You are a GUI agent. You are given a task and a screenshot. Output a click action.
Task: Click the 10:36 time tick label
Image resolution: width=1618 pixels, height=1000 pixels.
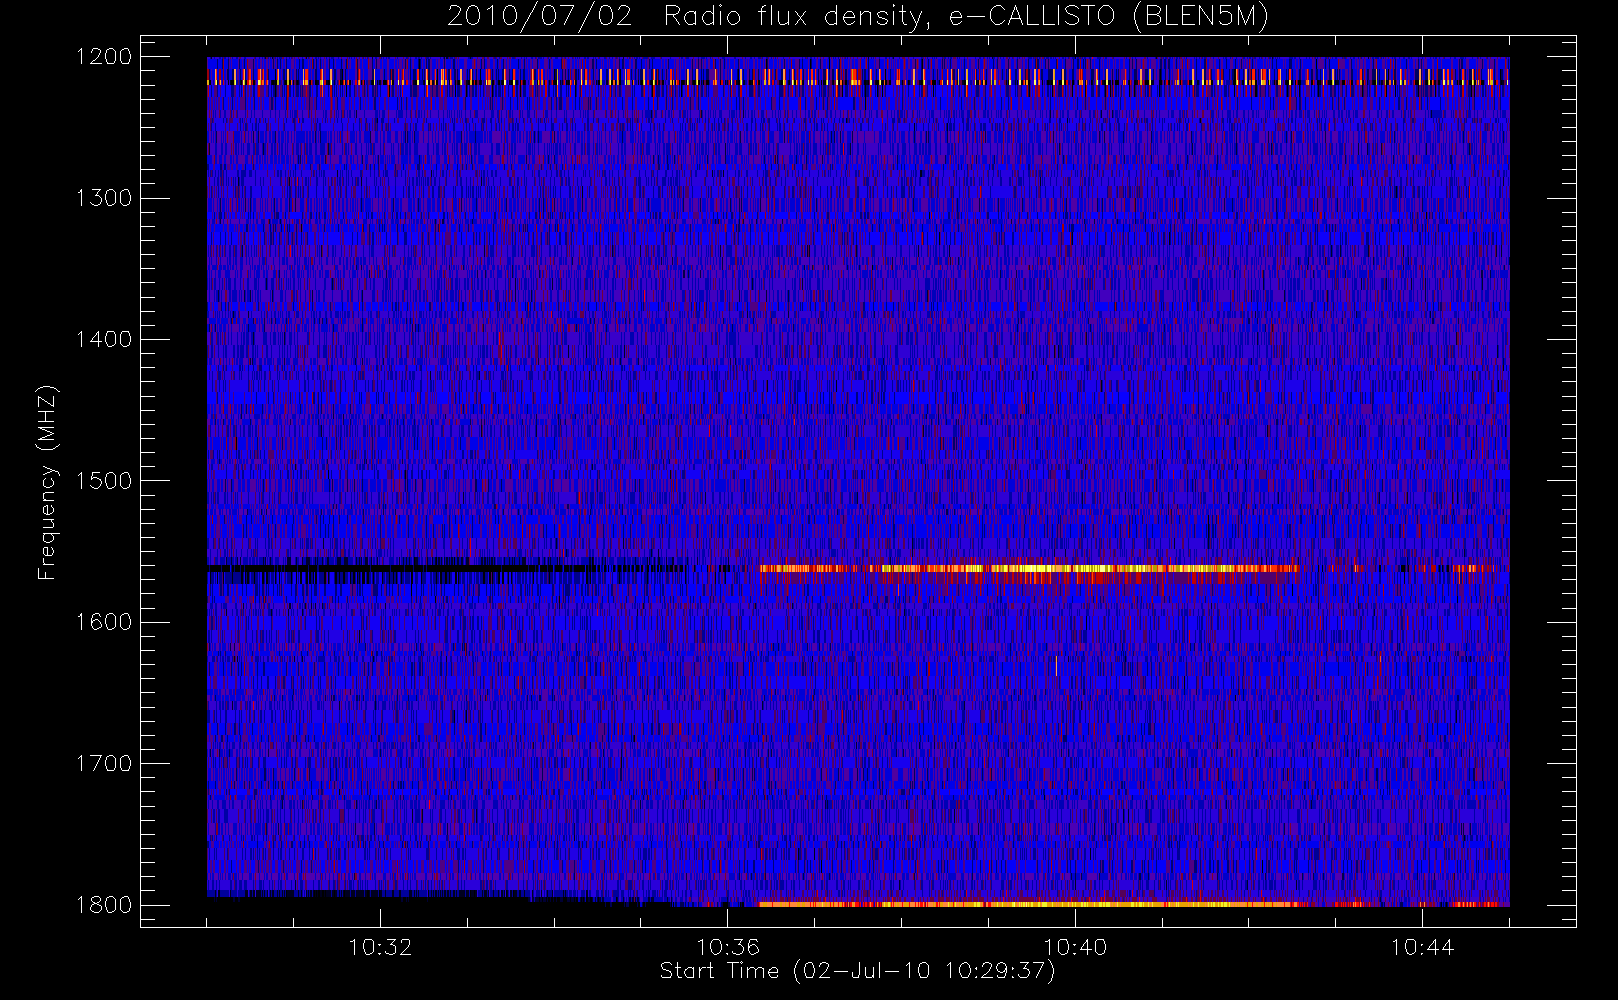point(728,947)
